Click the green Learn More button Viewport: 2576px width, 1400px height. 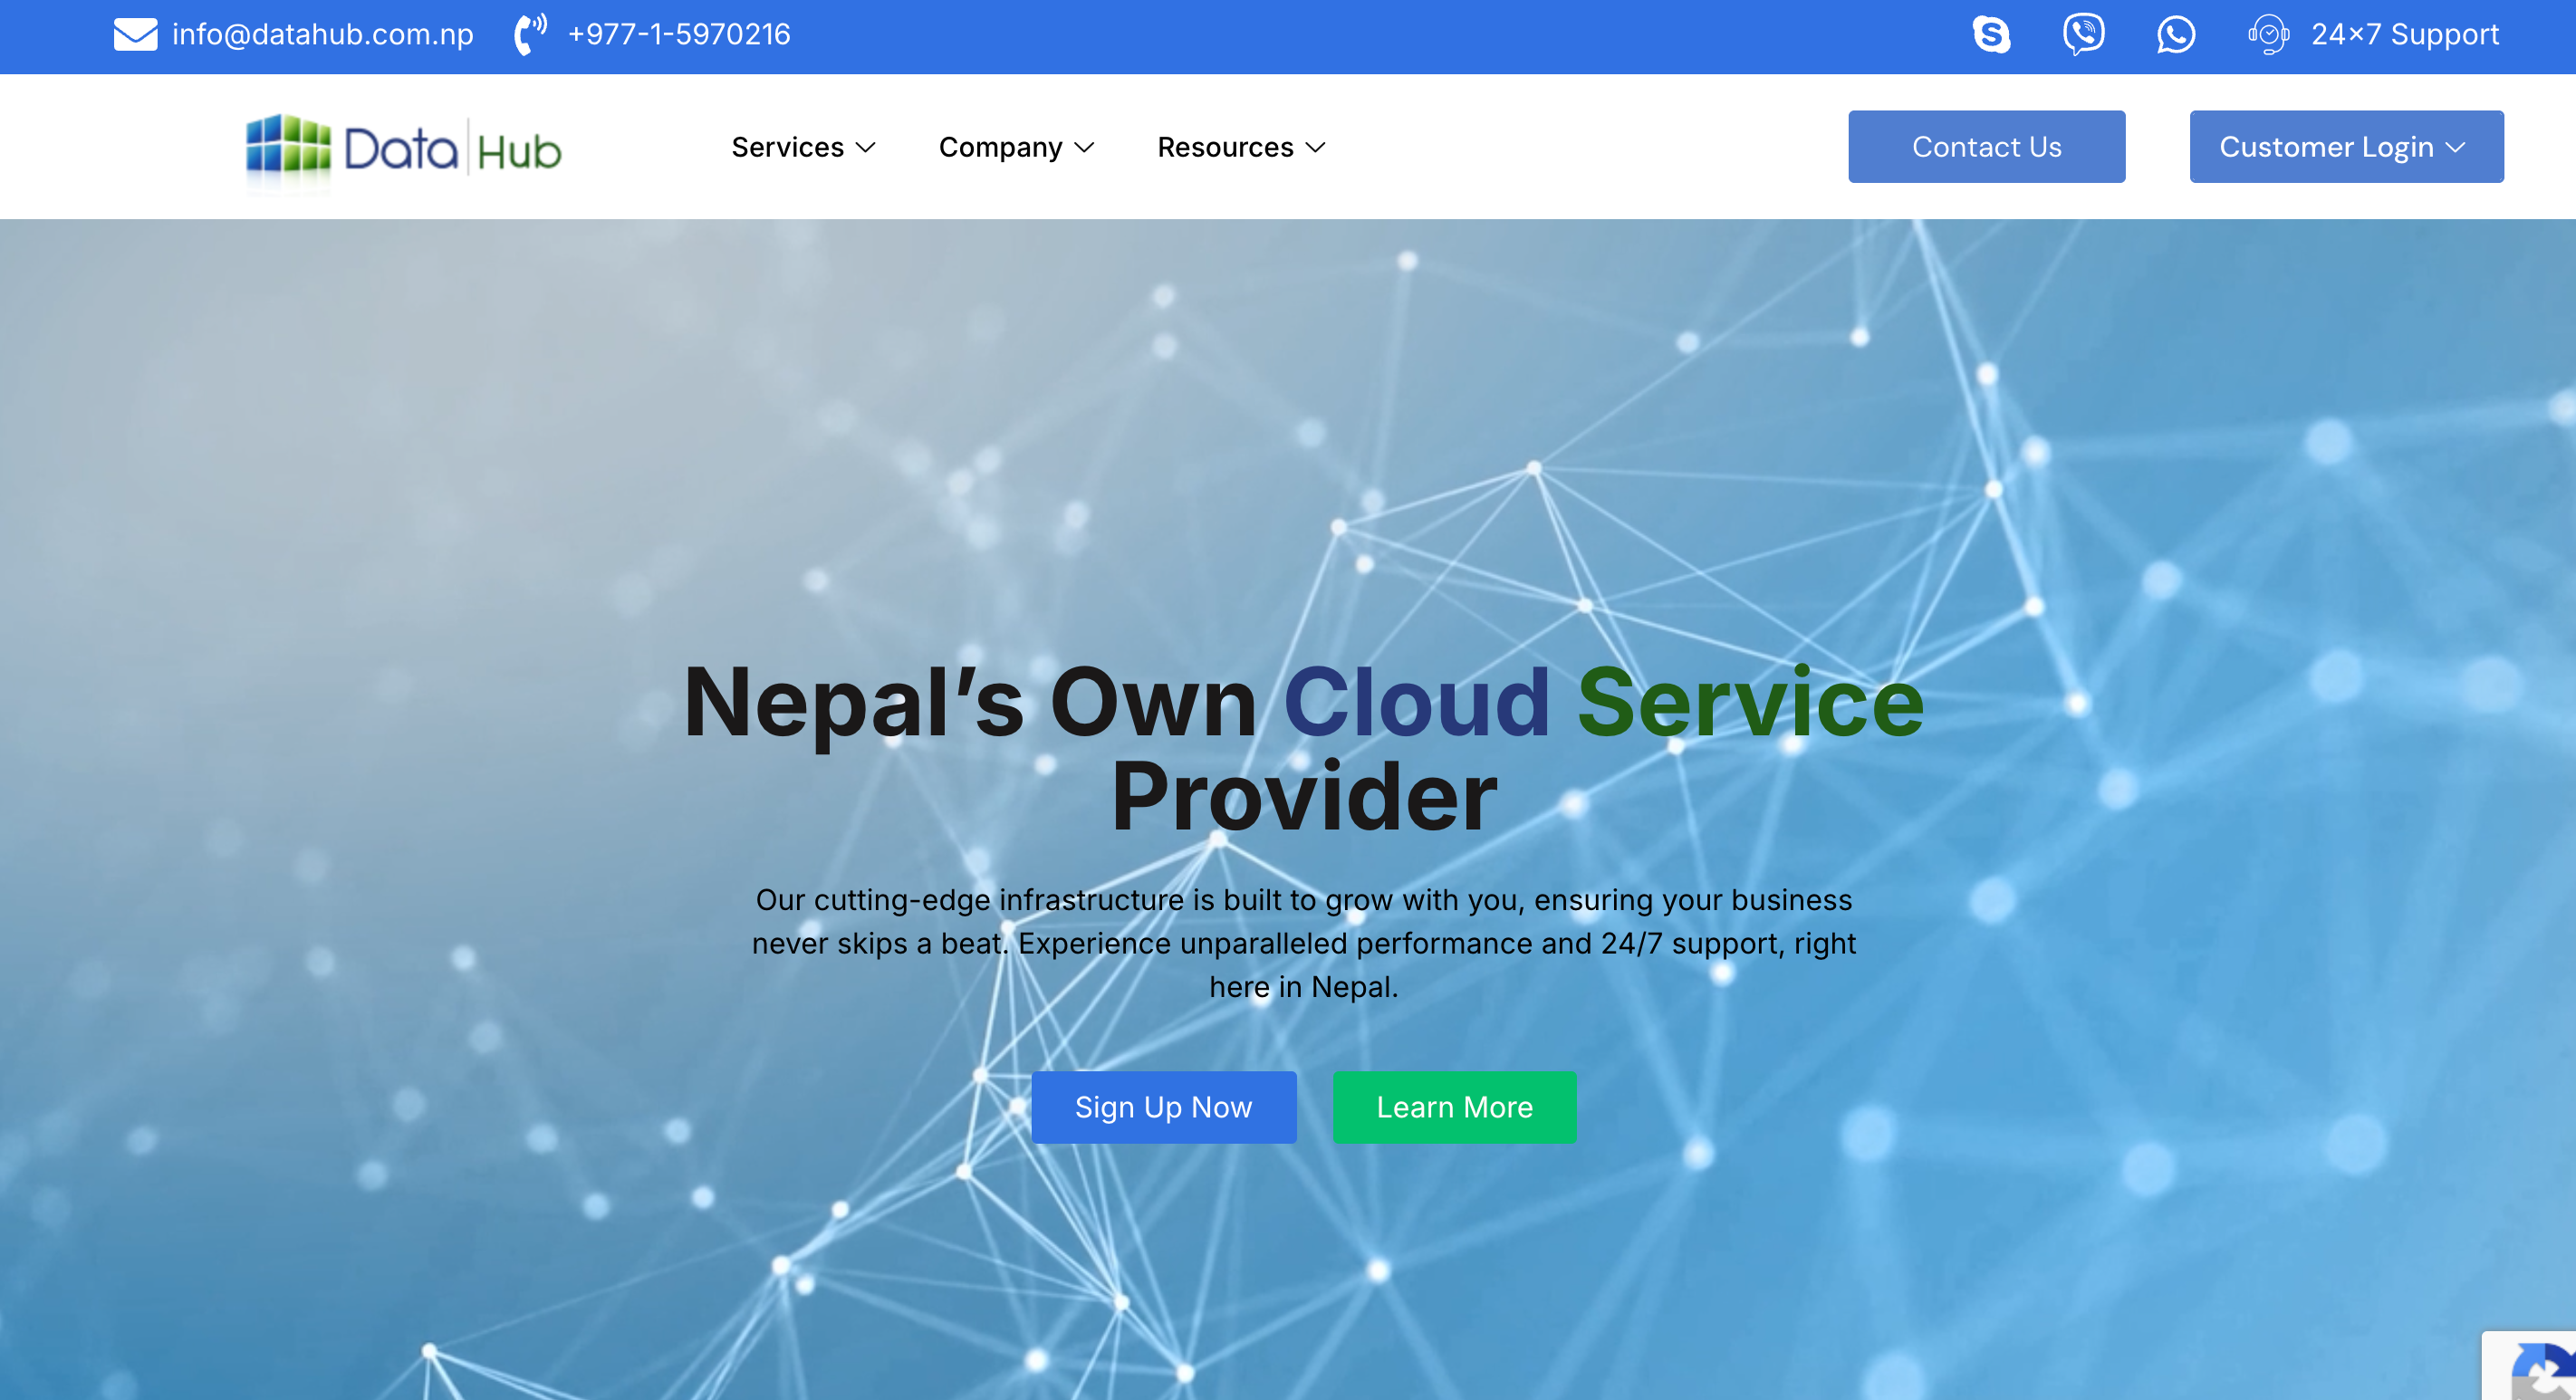pyautogui.click(x=1454, y=1107)
